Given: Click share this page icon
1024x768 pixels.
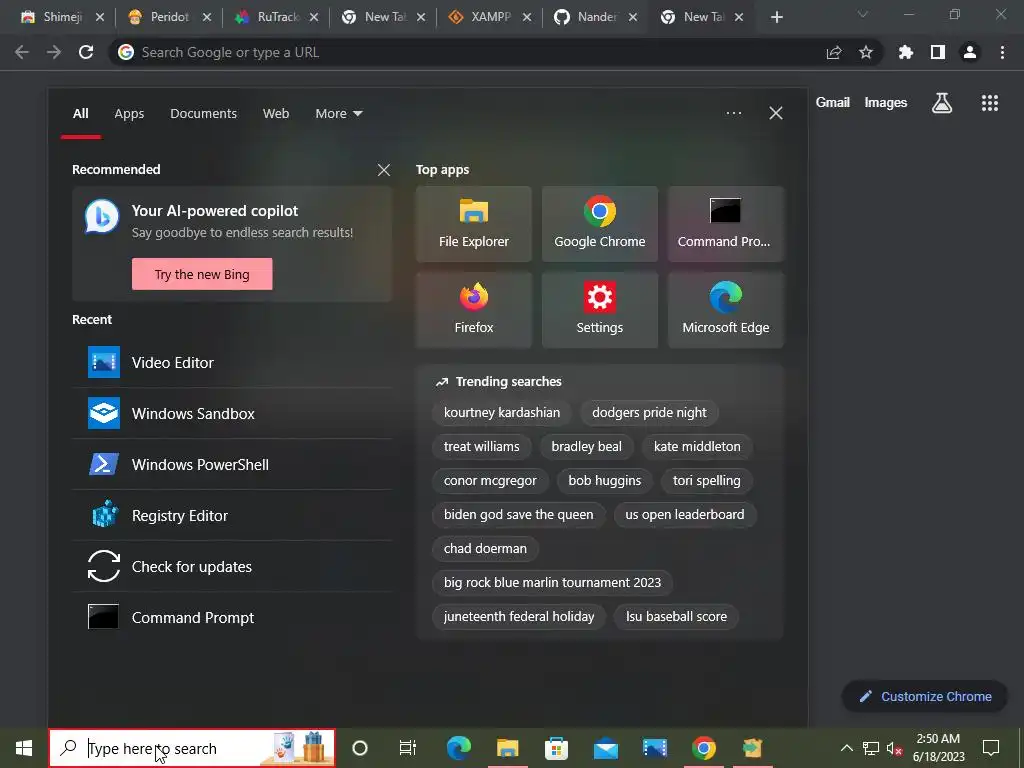Looking at the screenshot, I should (x=834, y=52).
